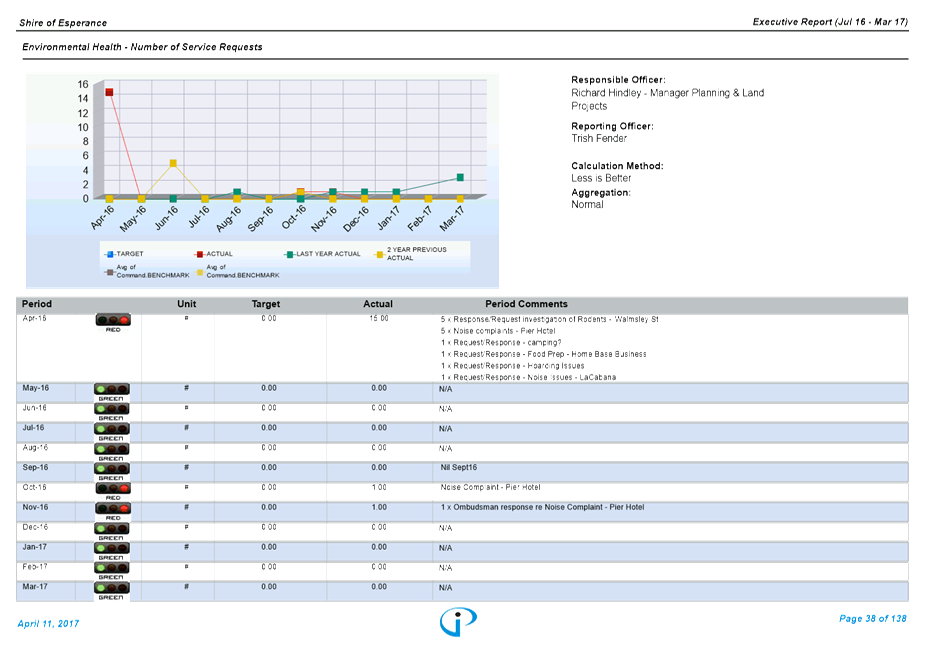Click the Unit column header
The height and width of the screenshot is (657, 928).
coord(186,304)
